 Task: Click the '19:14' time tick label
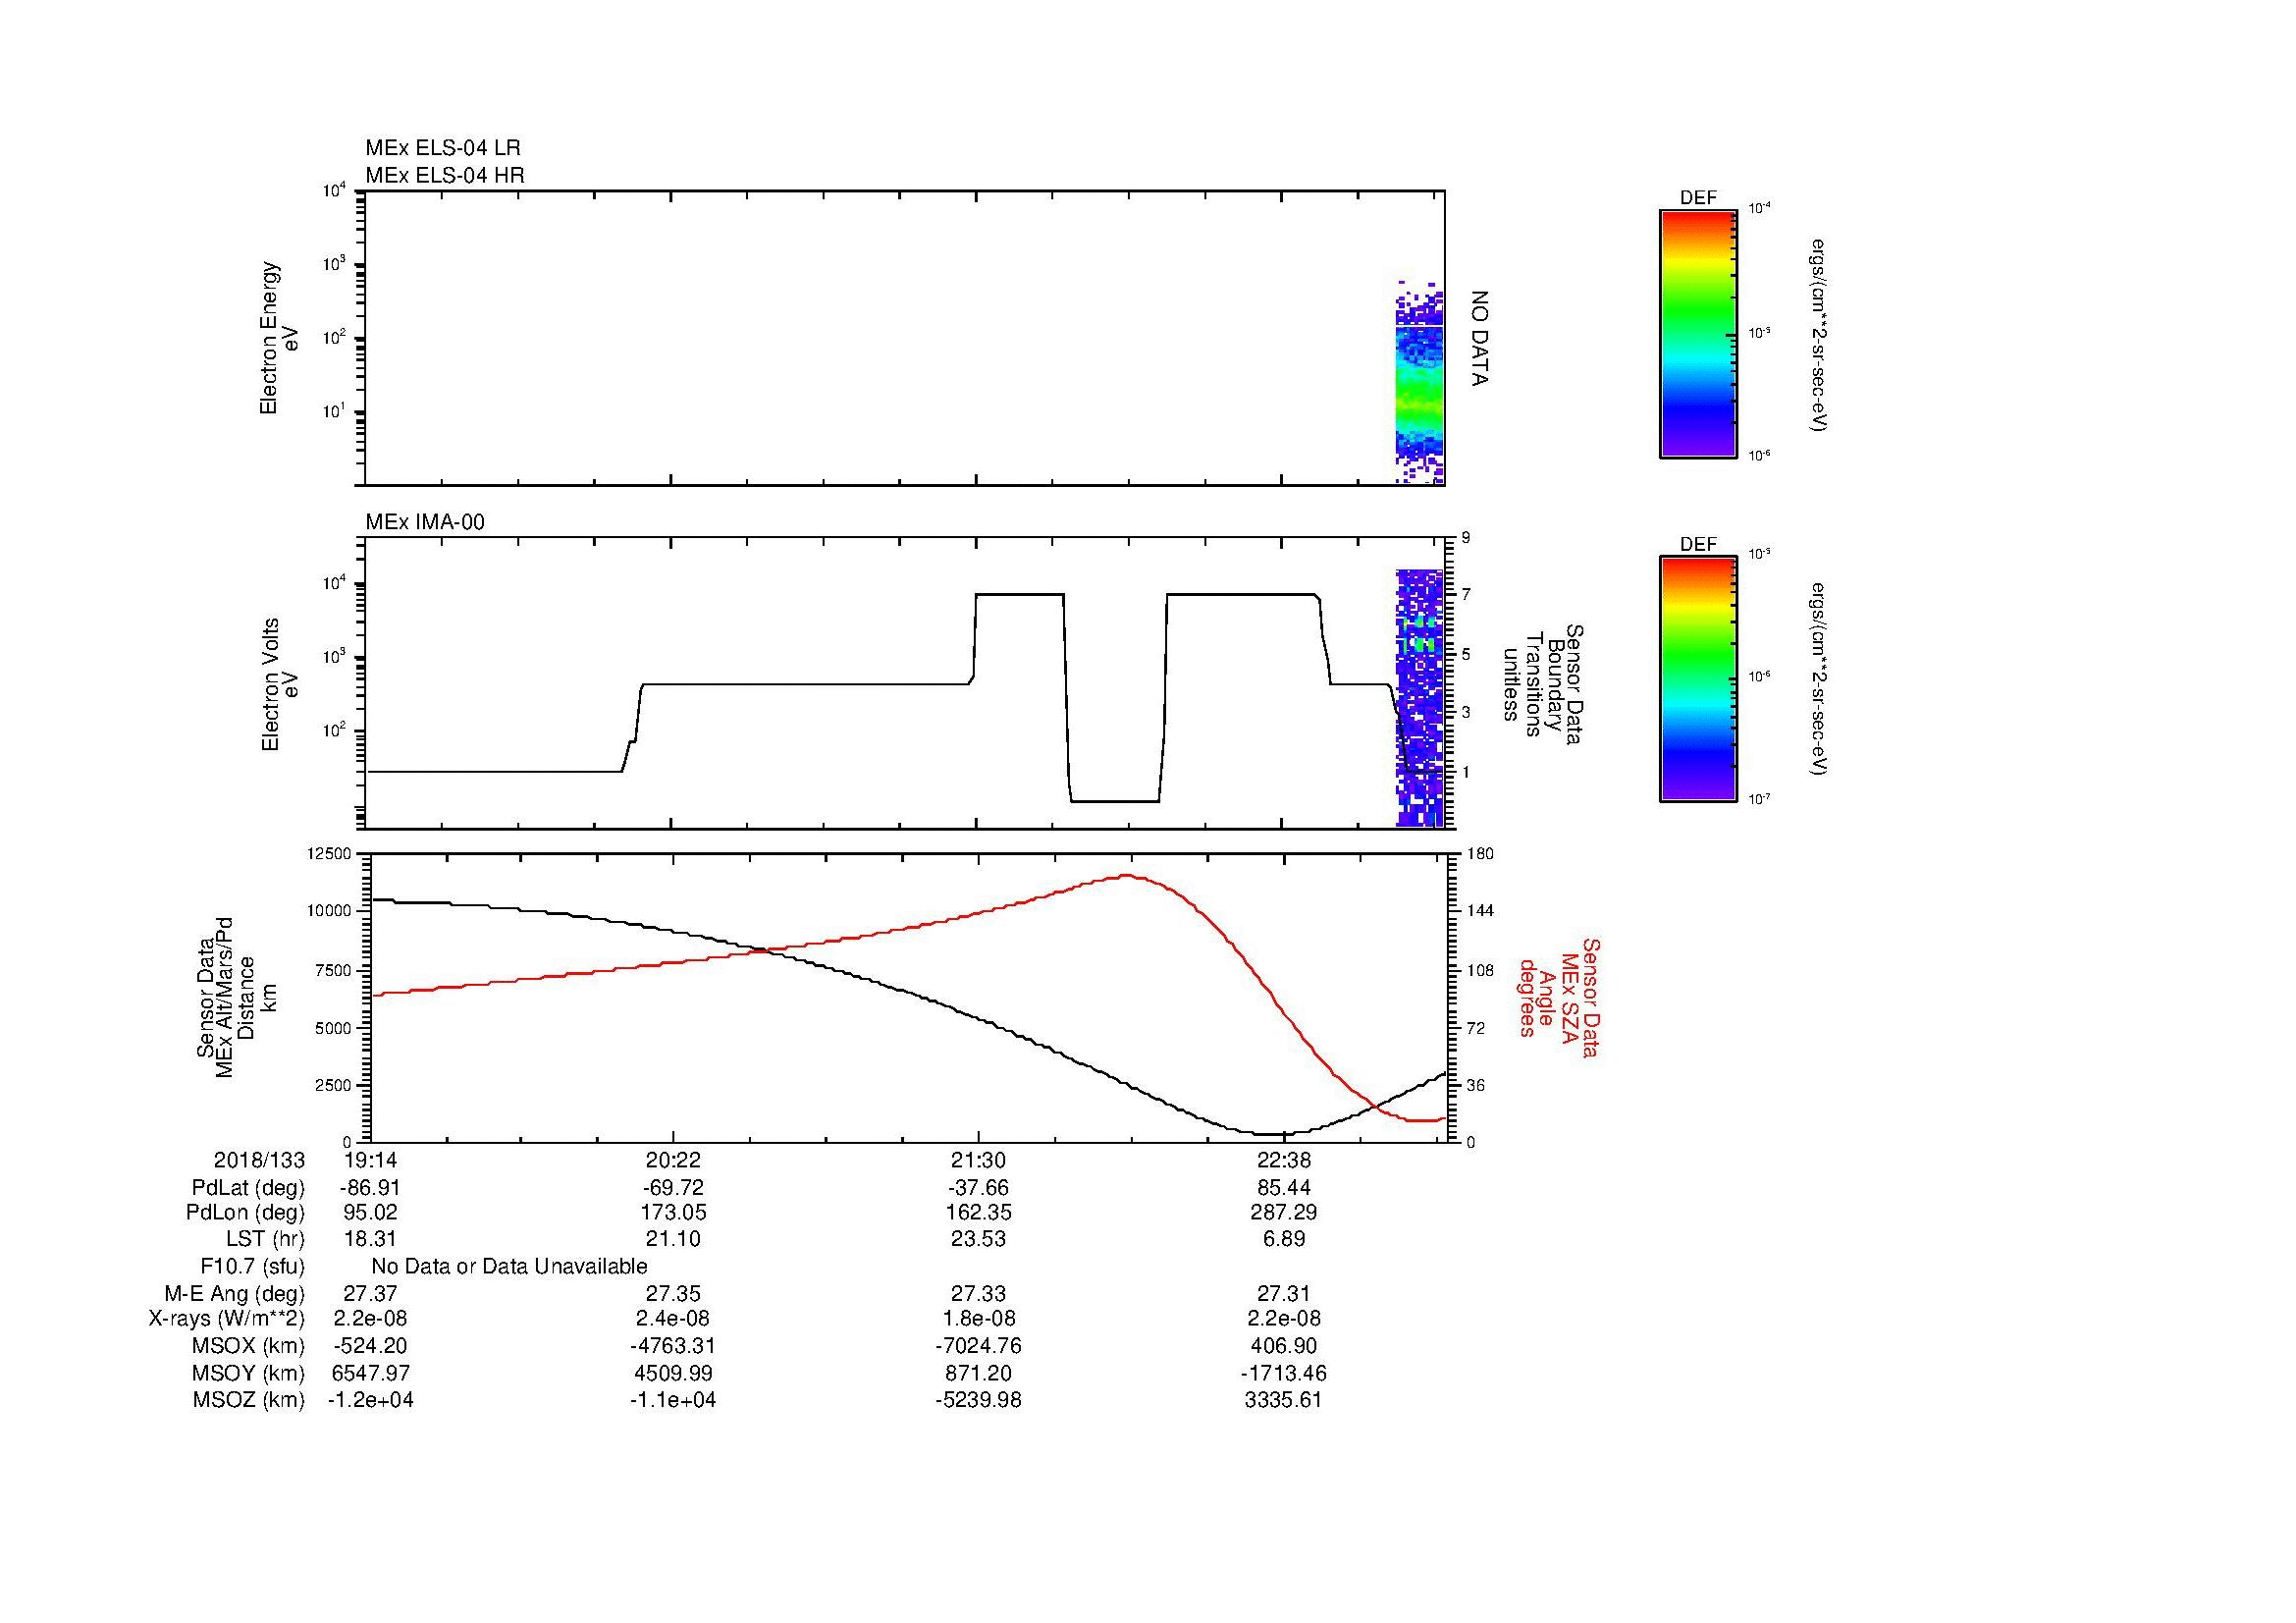coord(371,1160)
